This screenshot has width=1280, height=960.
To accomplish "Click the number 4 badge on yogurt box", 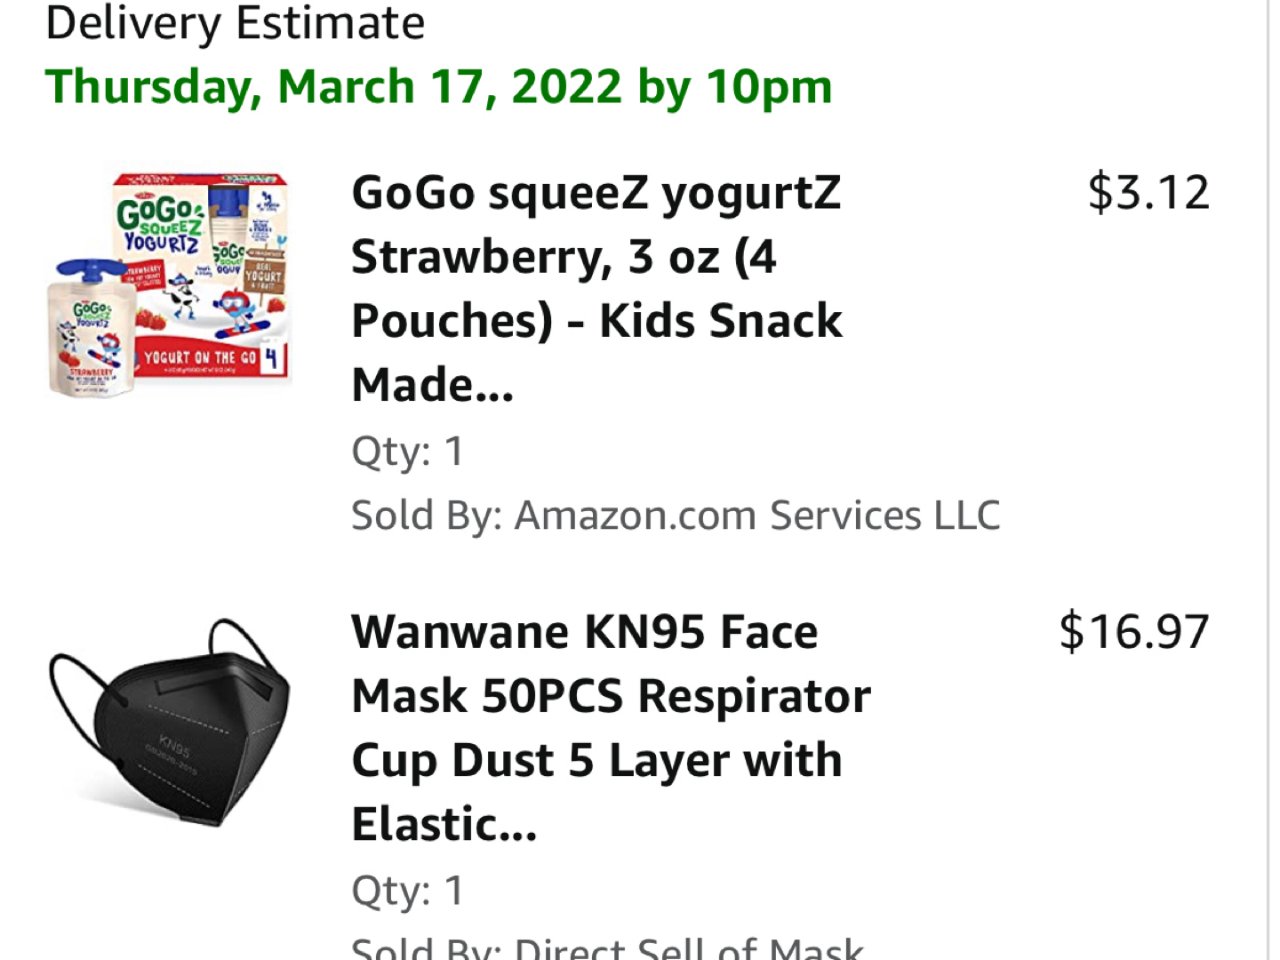I will [272, 357].
